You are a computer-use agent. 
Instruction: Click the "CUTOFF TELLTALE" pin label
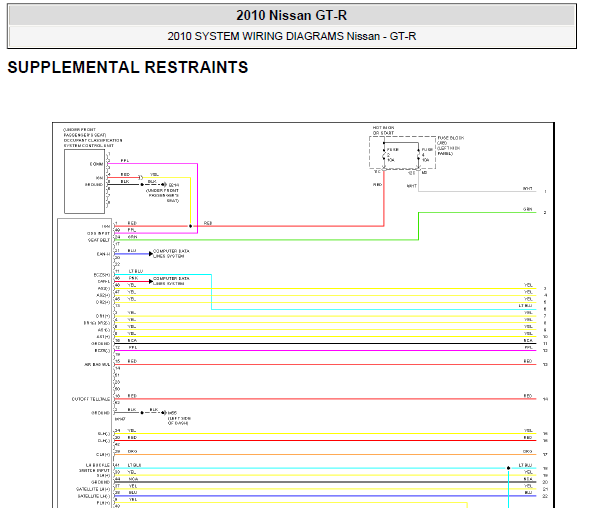91,399
